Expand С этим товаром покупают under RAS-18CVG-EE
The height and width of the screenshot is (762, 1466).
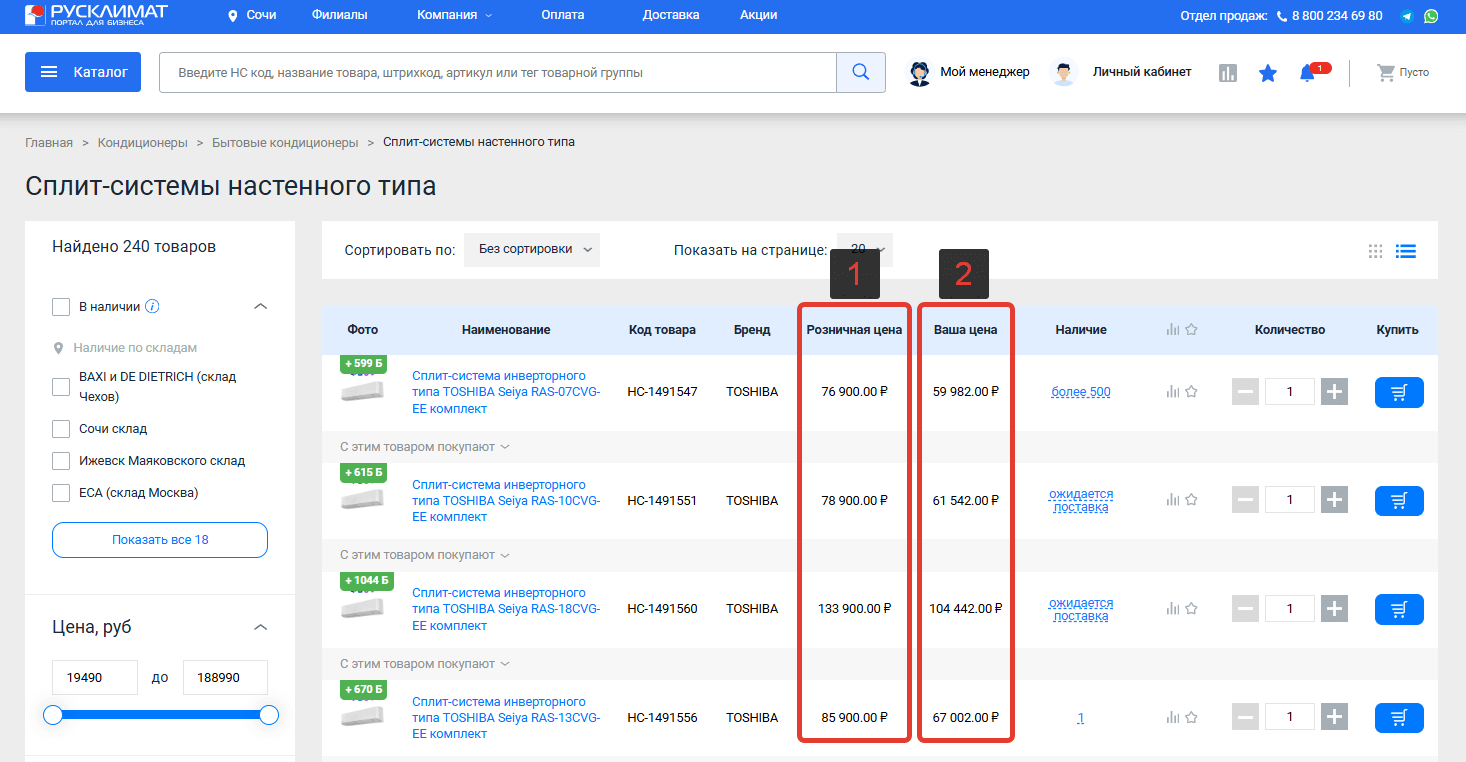coord(425,664)
